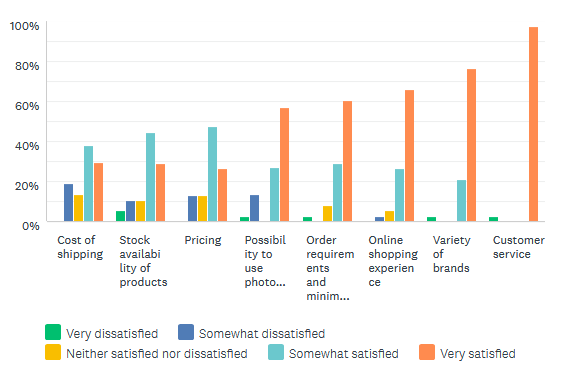Click the Somewhat dissatisfied blue legend swatch

click(x=186, y=332)
